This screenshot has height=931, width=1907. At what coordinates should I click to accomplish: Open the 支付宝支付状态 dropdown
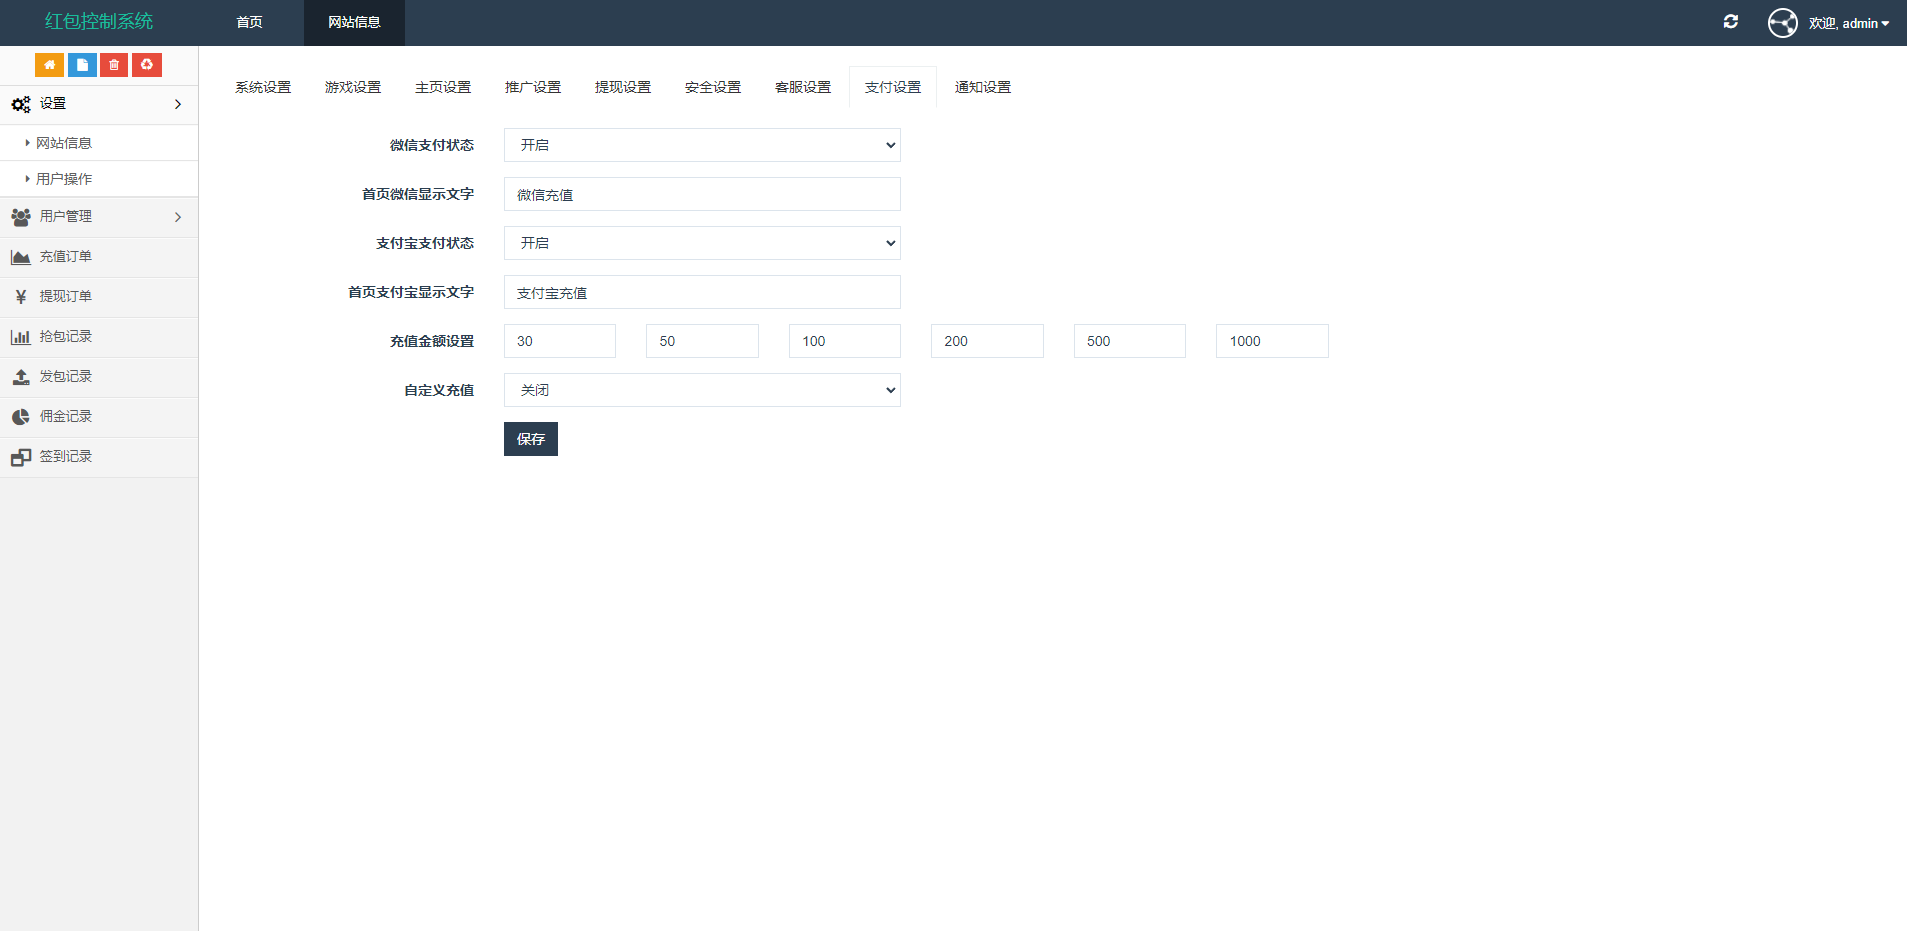pos(702,243)
